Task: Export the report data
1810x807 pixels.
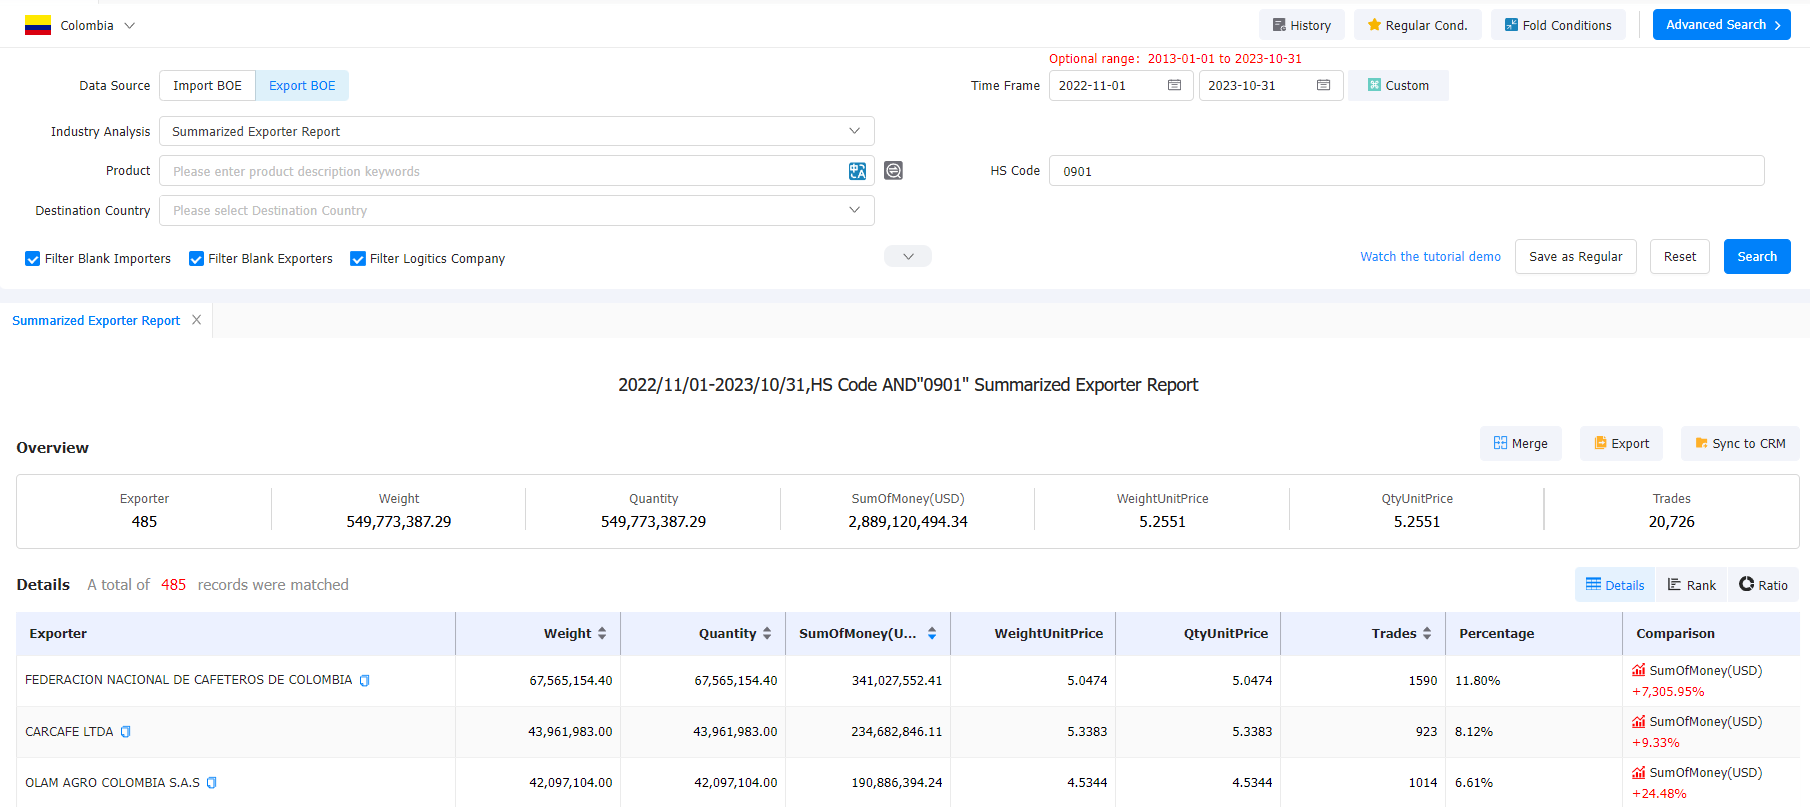Action: pyautogui.click(x=1621, y=444)
